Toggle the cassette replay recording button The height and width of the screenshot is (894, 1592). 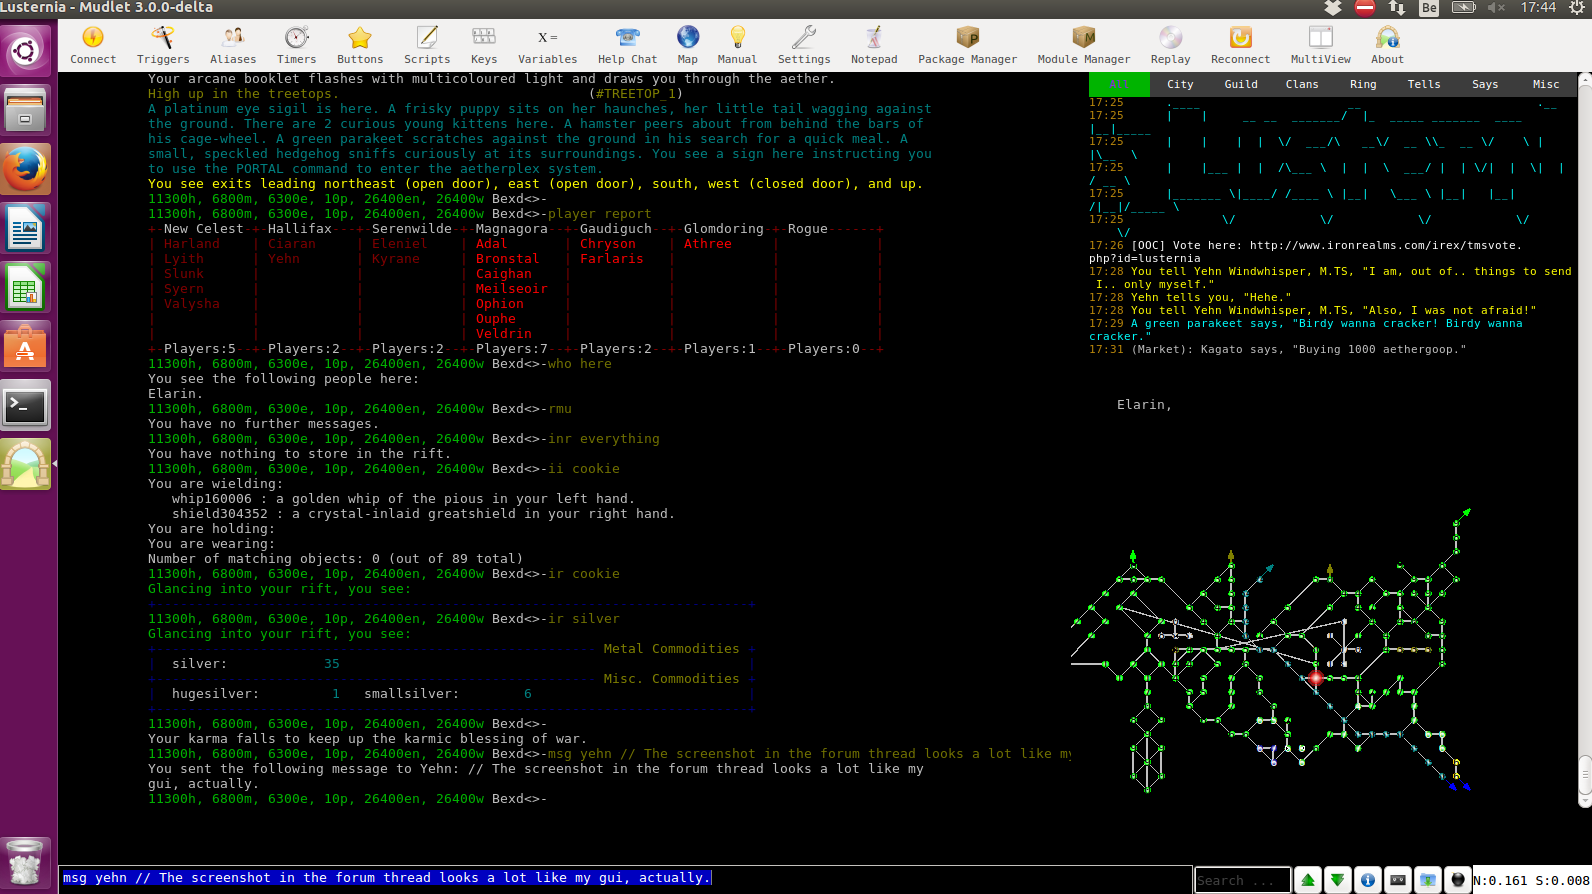[x=1398, y=880]
